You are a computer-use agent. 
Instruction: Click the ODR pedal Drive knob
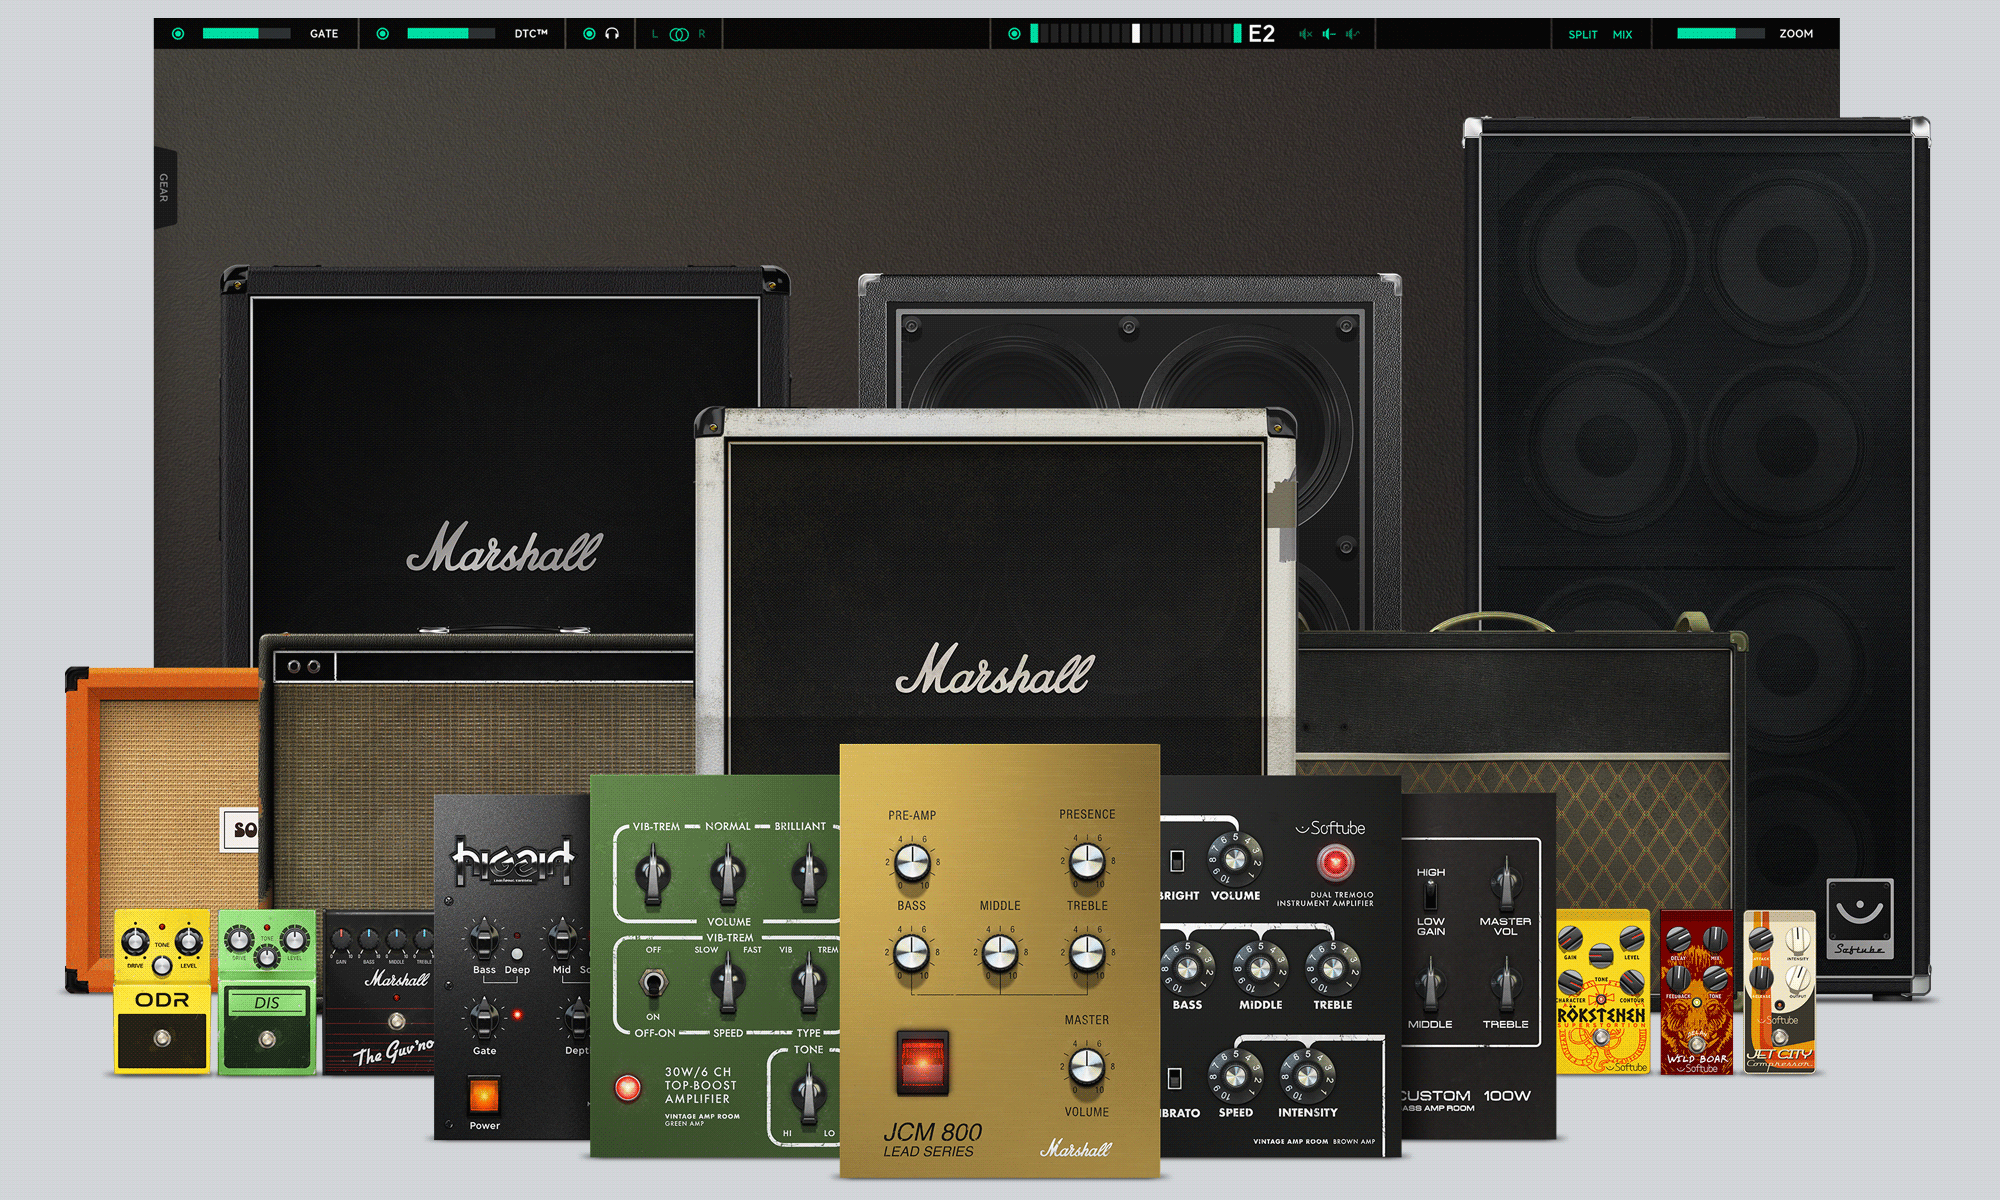point(135,941)
